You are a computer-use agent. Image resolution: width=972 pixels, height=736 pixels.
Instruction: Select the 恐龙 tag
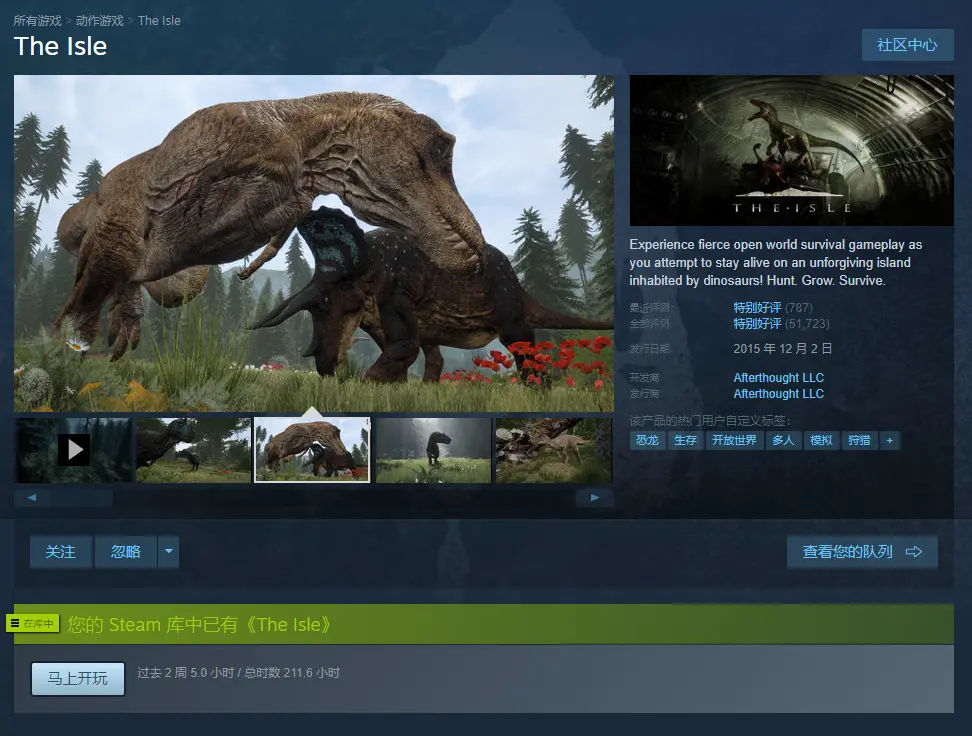(647, 440)
